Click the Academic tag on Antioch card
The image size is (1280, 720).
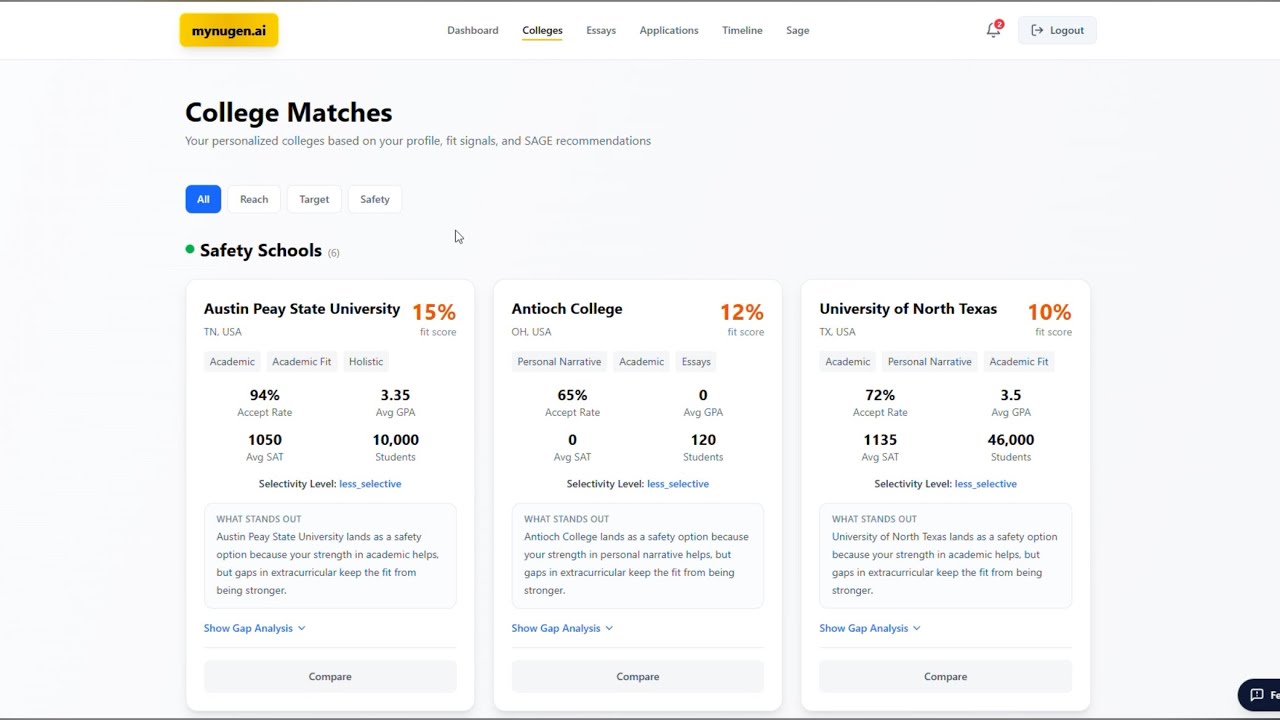pos(641,362)
